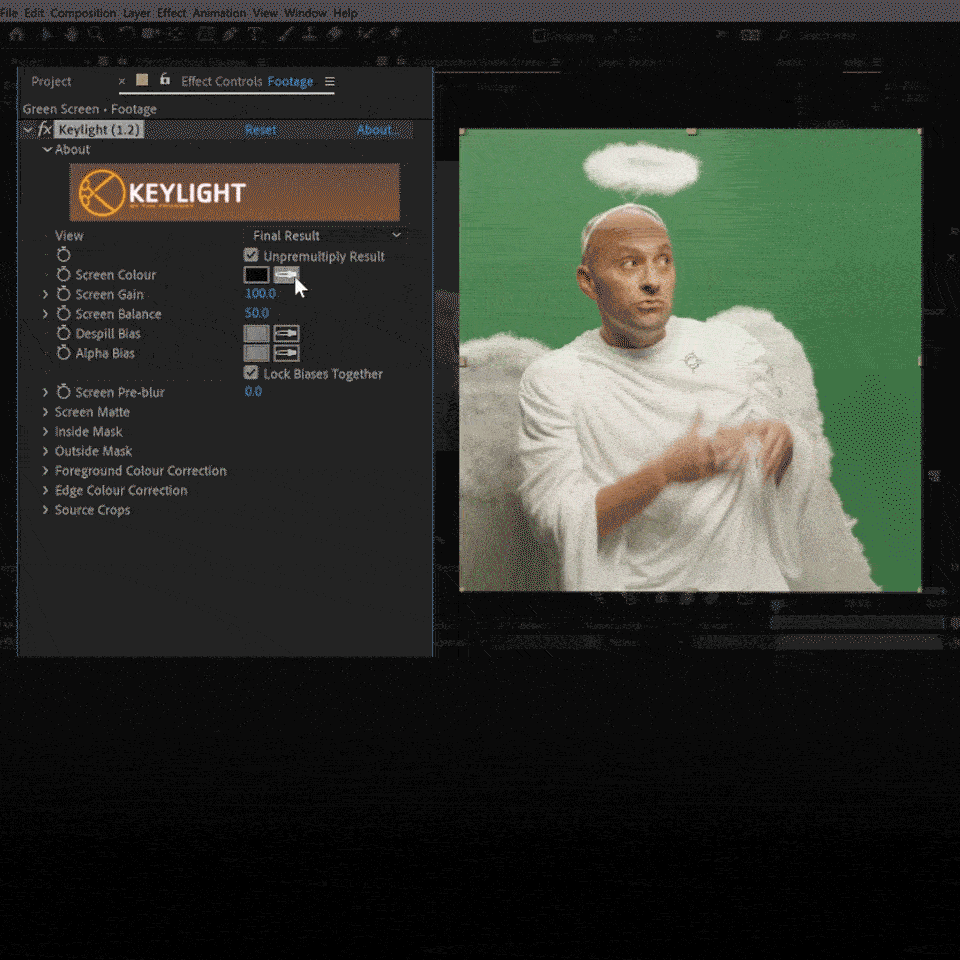Image resolution: width=960 pixels, height=960 pixels.
Task: Open the Effect Controls panel menu
Action: pyautogui.click(x=330, y=80)
